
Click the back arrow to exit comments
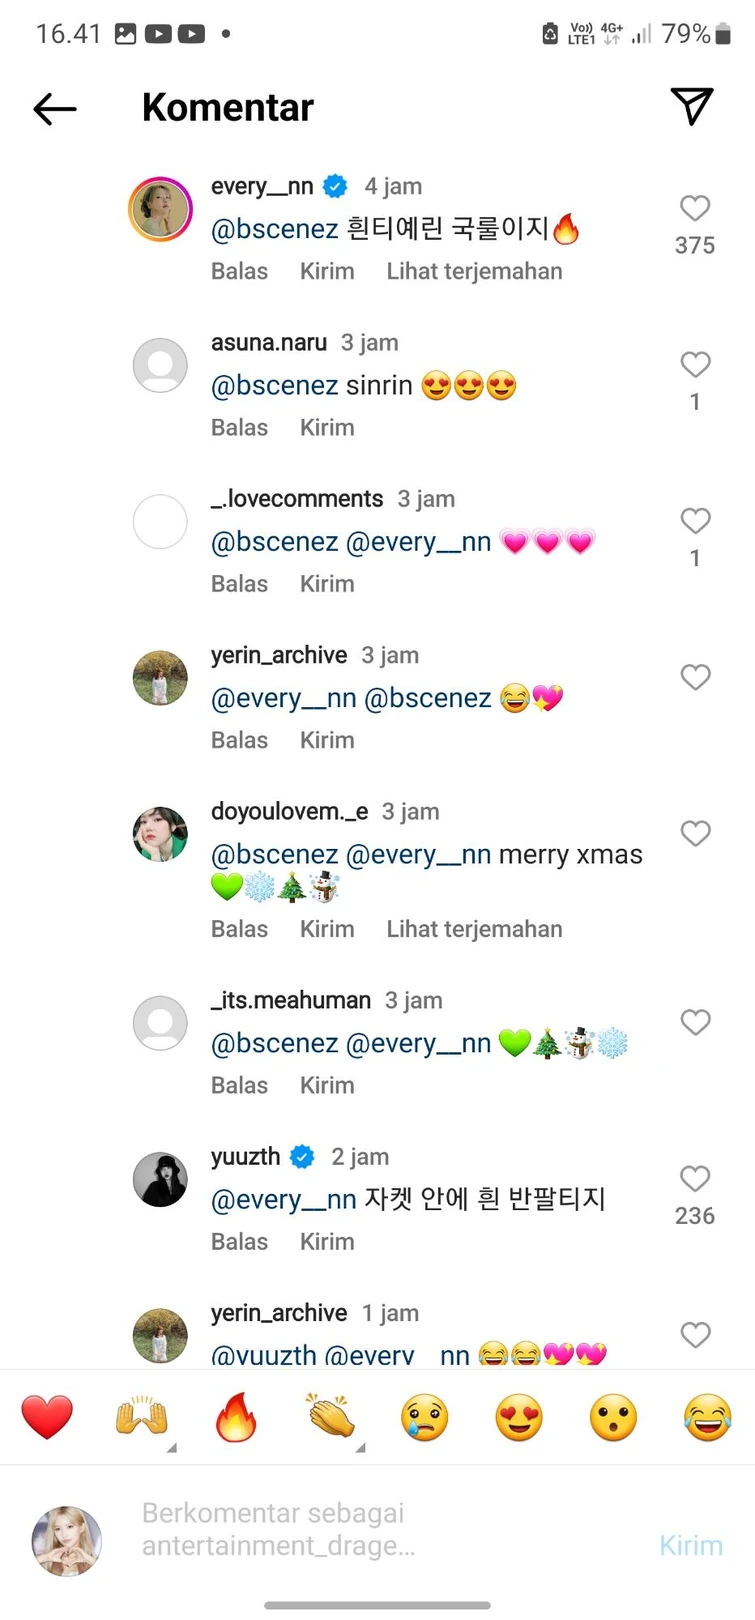click(55, 108)
